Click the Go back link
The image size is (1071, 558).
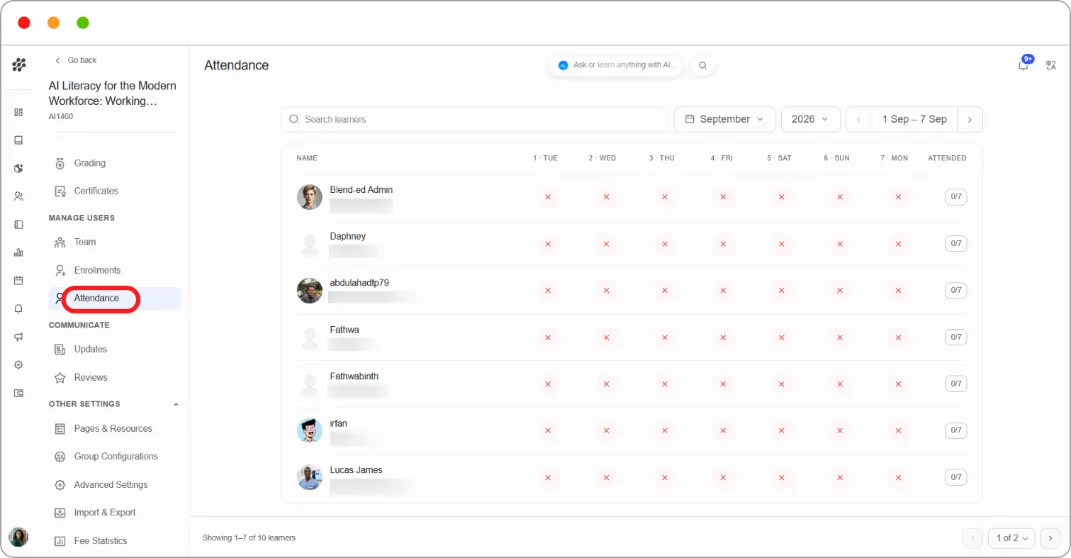click(x=76, y=60)
